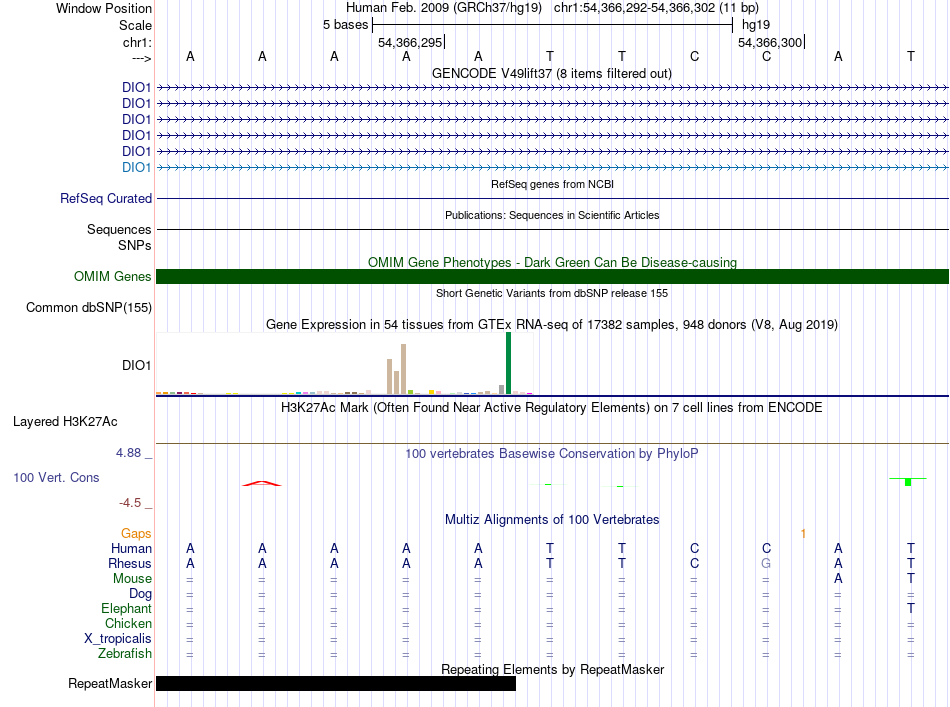Click the Mouse alignment row label
The height and width of the screenshot is (707, 950).
[x=132, y=579]
